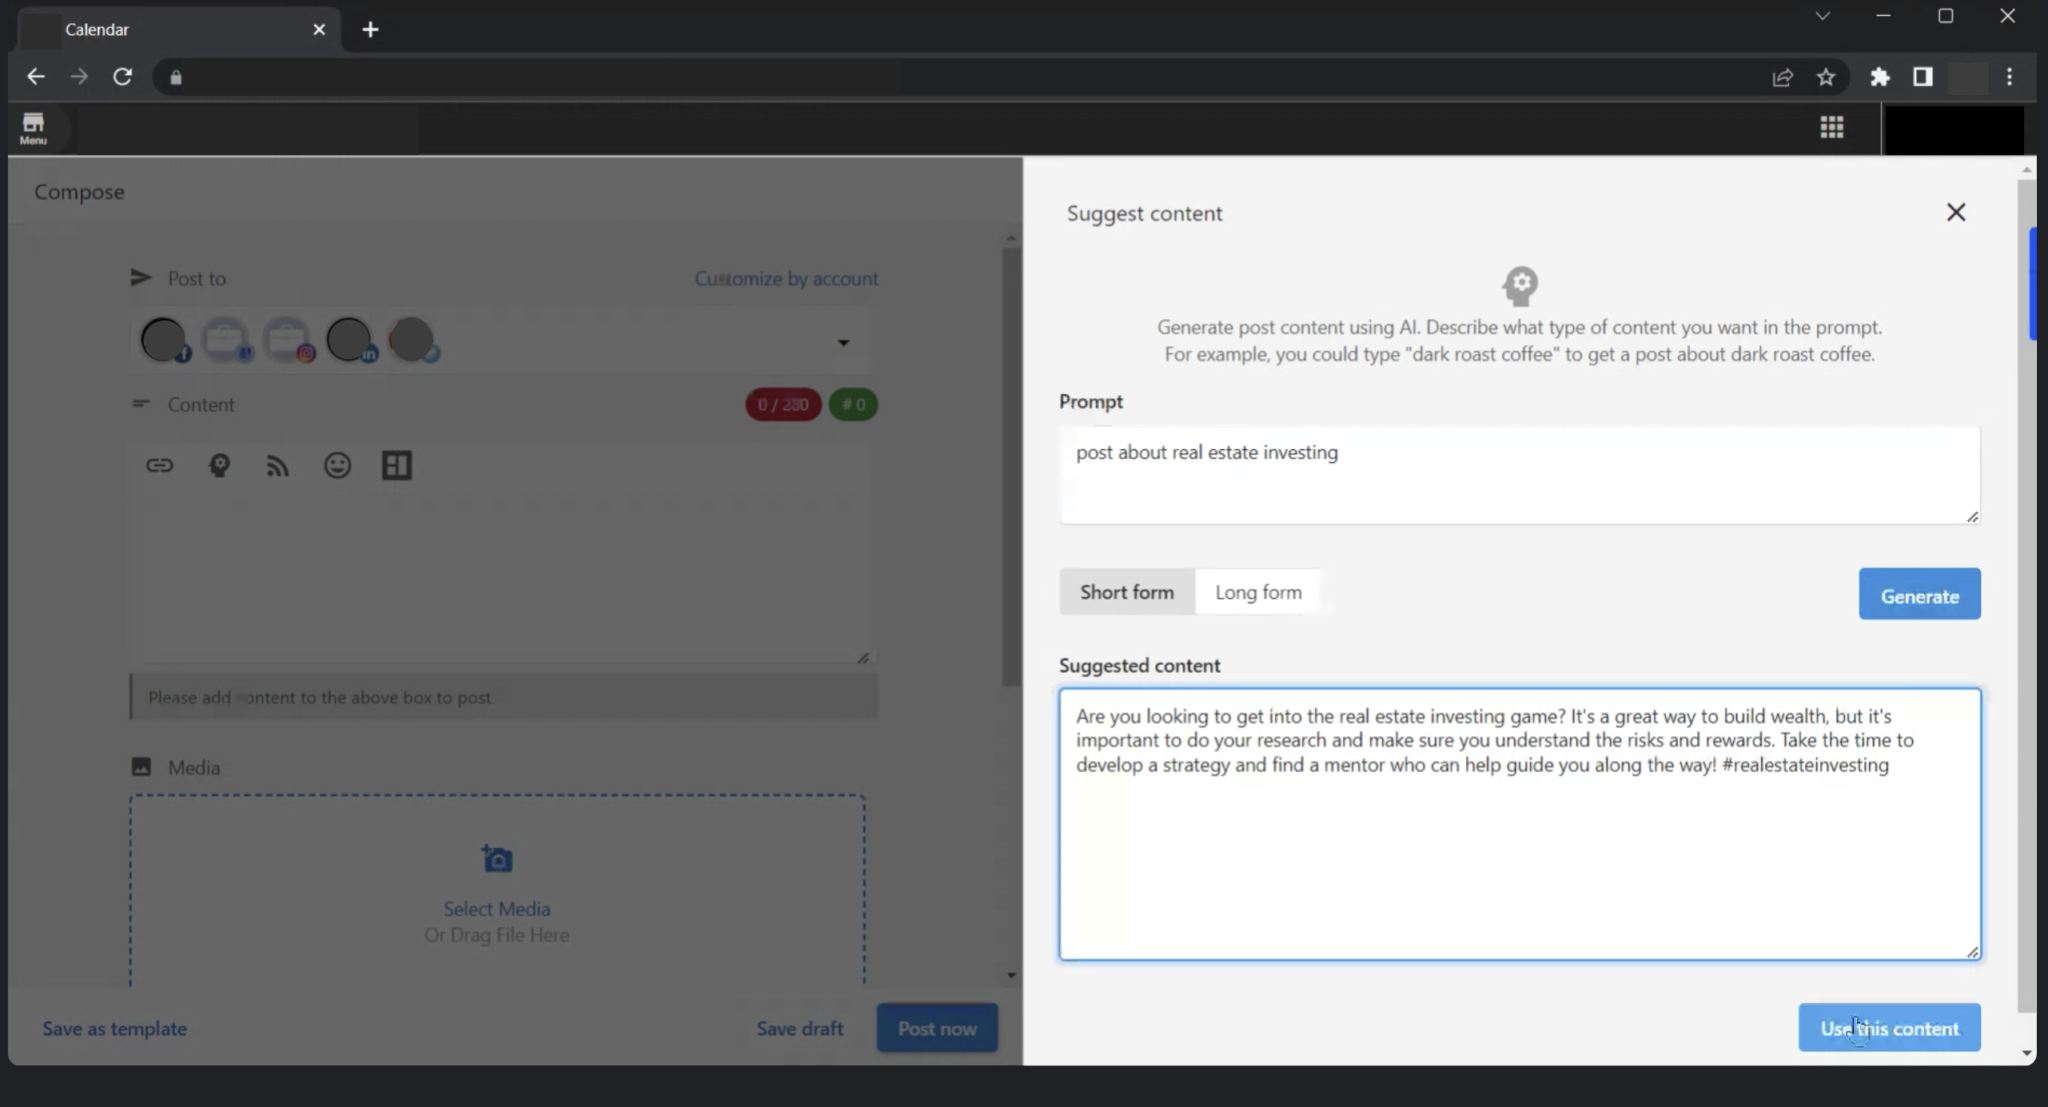Screen dimensions: 2048x1107
Task: Click the Select Media link
Action: click(x=497, y=909)
